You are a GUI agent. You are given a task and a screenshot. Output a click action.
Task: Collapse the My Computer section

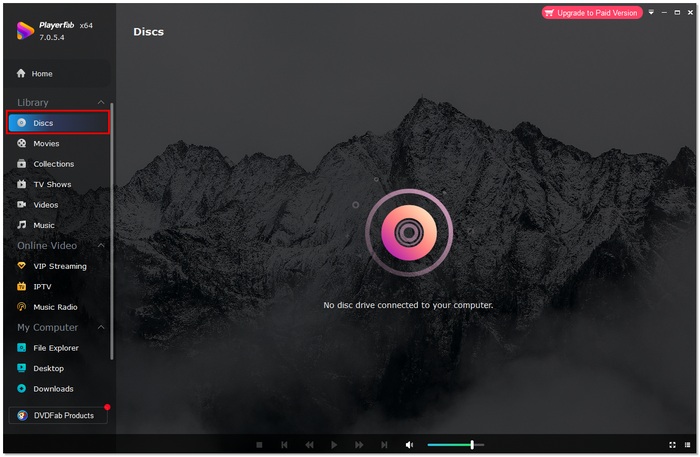(x=100, y=328)
